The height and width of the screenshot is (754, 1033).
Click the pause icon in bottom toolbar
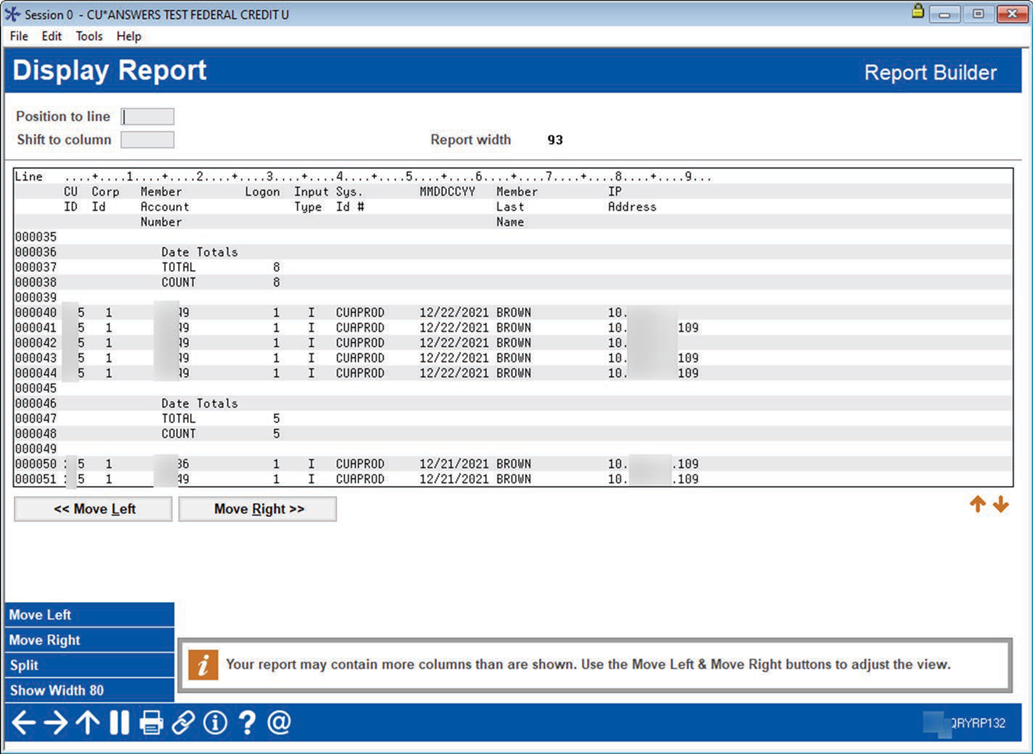point(119,722)
